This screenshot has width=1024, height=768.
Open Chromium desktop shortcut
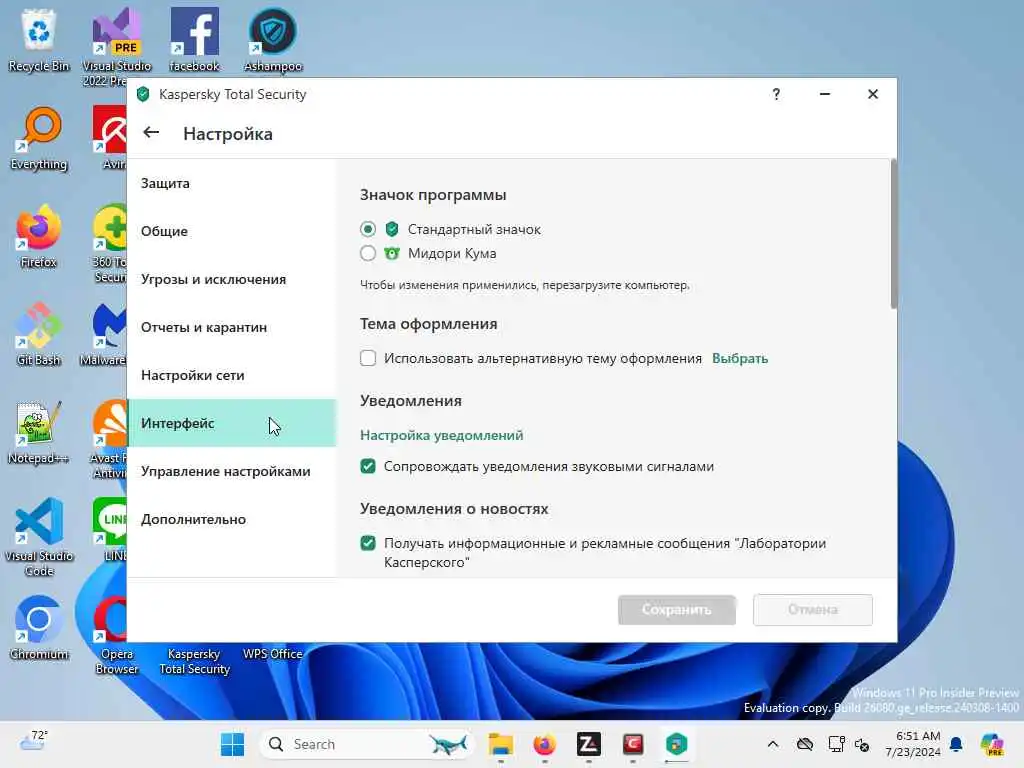pos(39,628)
